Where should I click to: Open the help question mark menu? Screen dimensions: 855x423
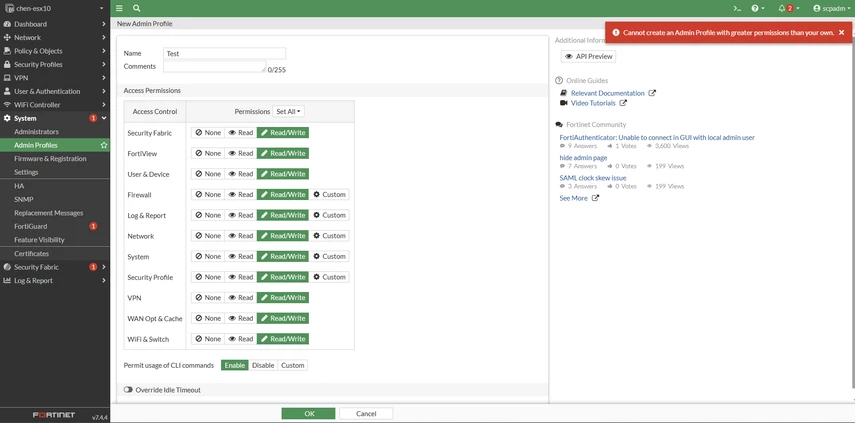758,8
